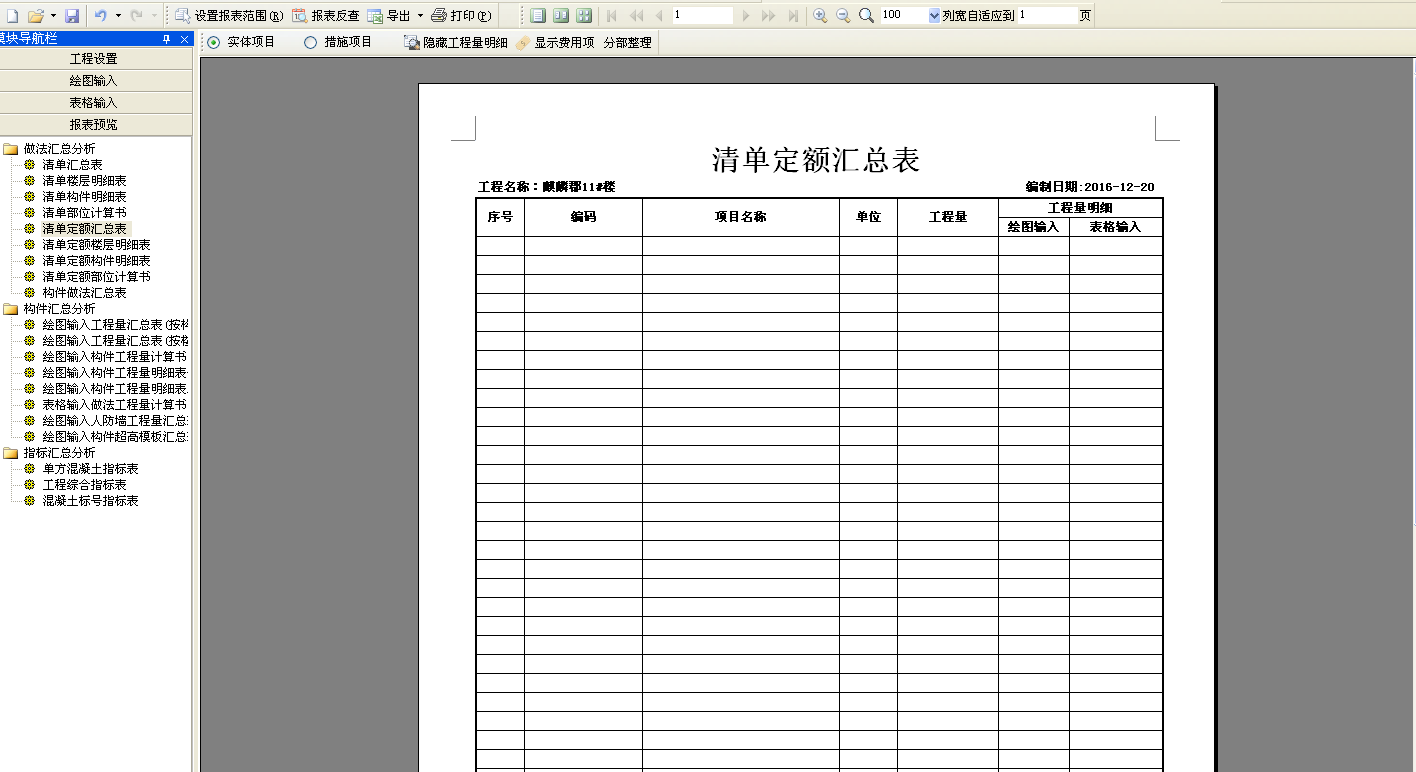Viewport: 1416px width, 772px height.
Task: Open the 报表预览 module tab
Action: 95,125
